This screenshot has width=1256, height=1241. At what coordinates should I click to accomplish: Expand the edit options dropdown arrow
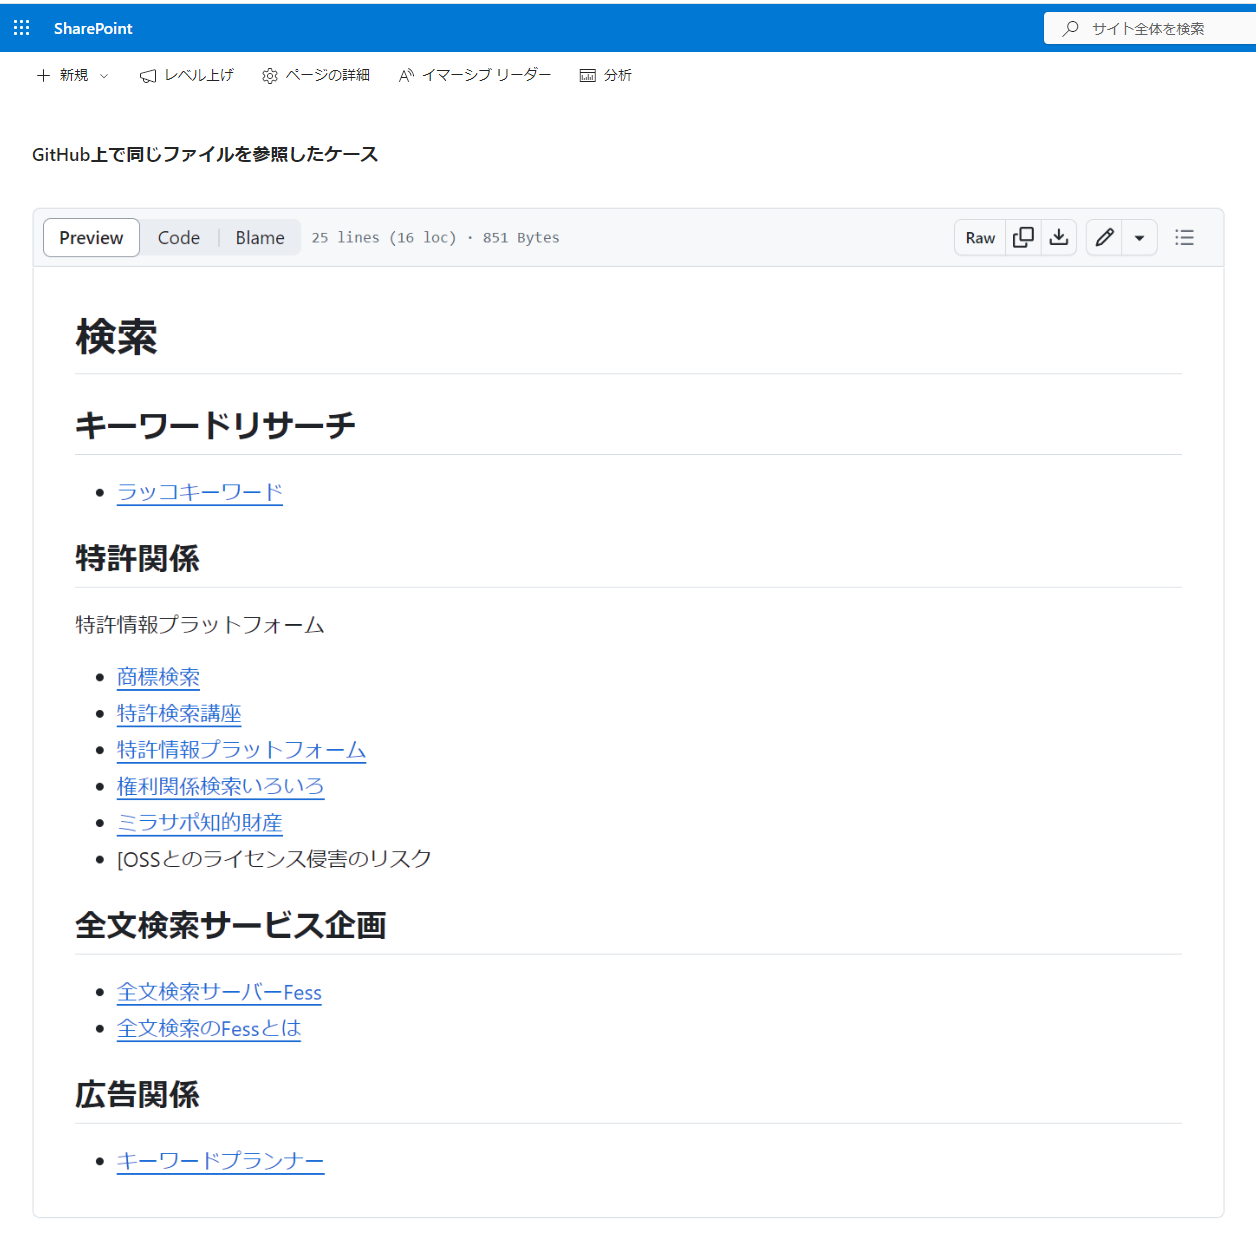pyautogui.click(x=1139, y=238)
